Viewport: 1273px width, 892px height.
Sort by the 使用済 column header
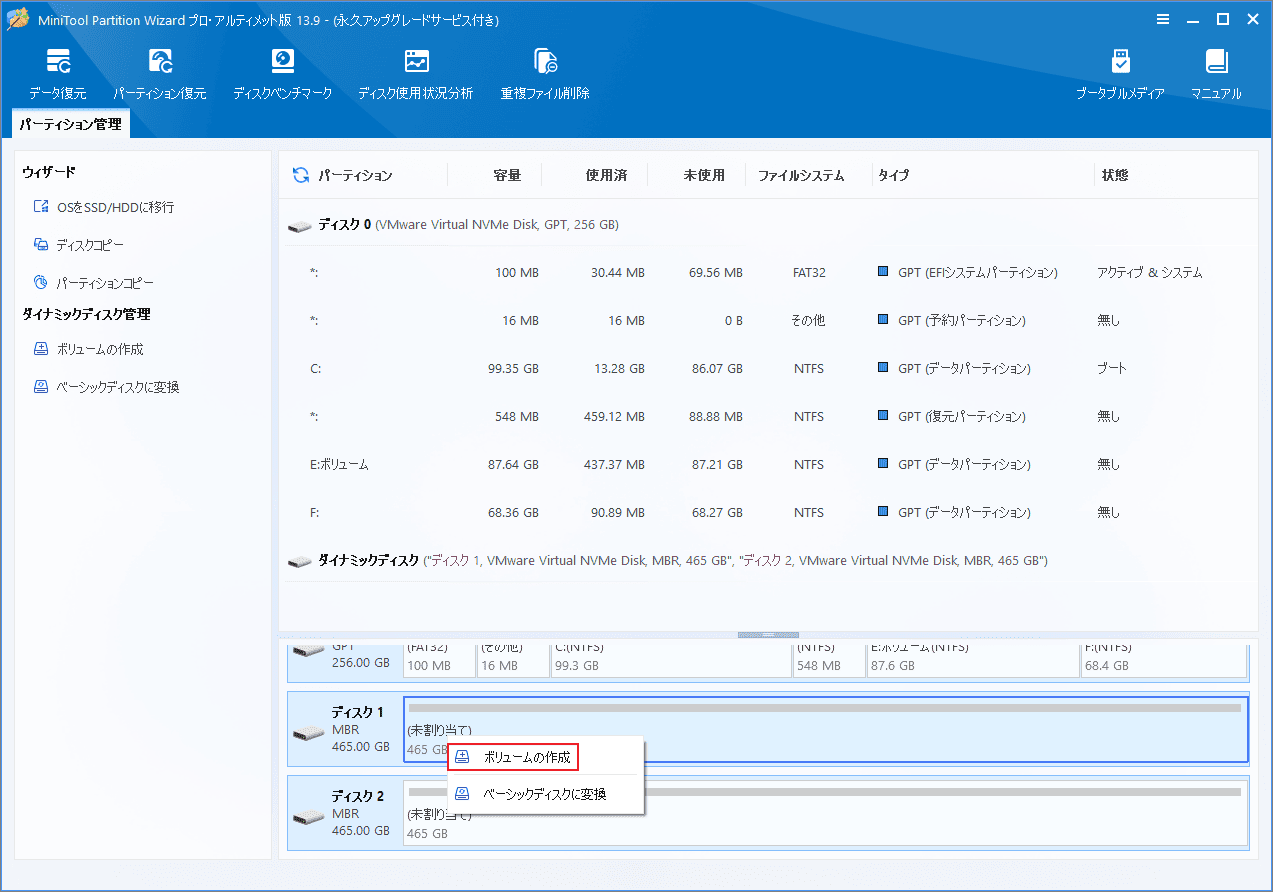[606, 175]
